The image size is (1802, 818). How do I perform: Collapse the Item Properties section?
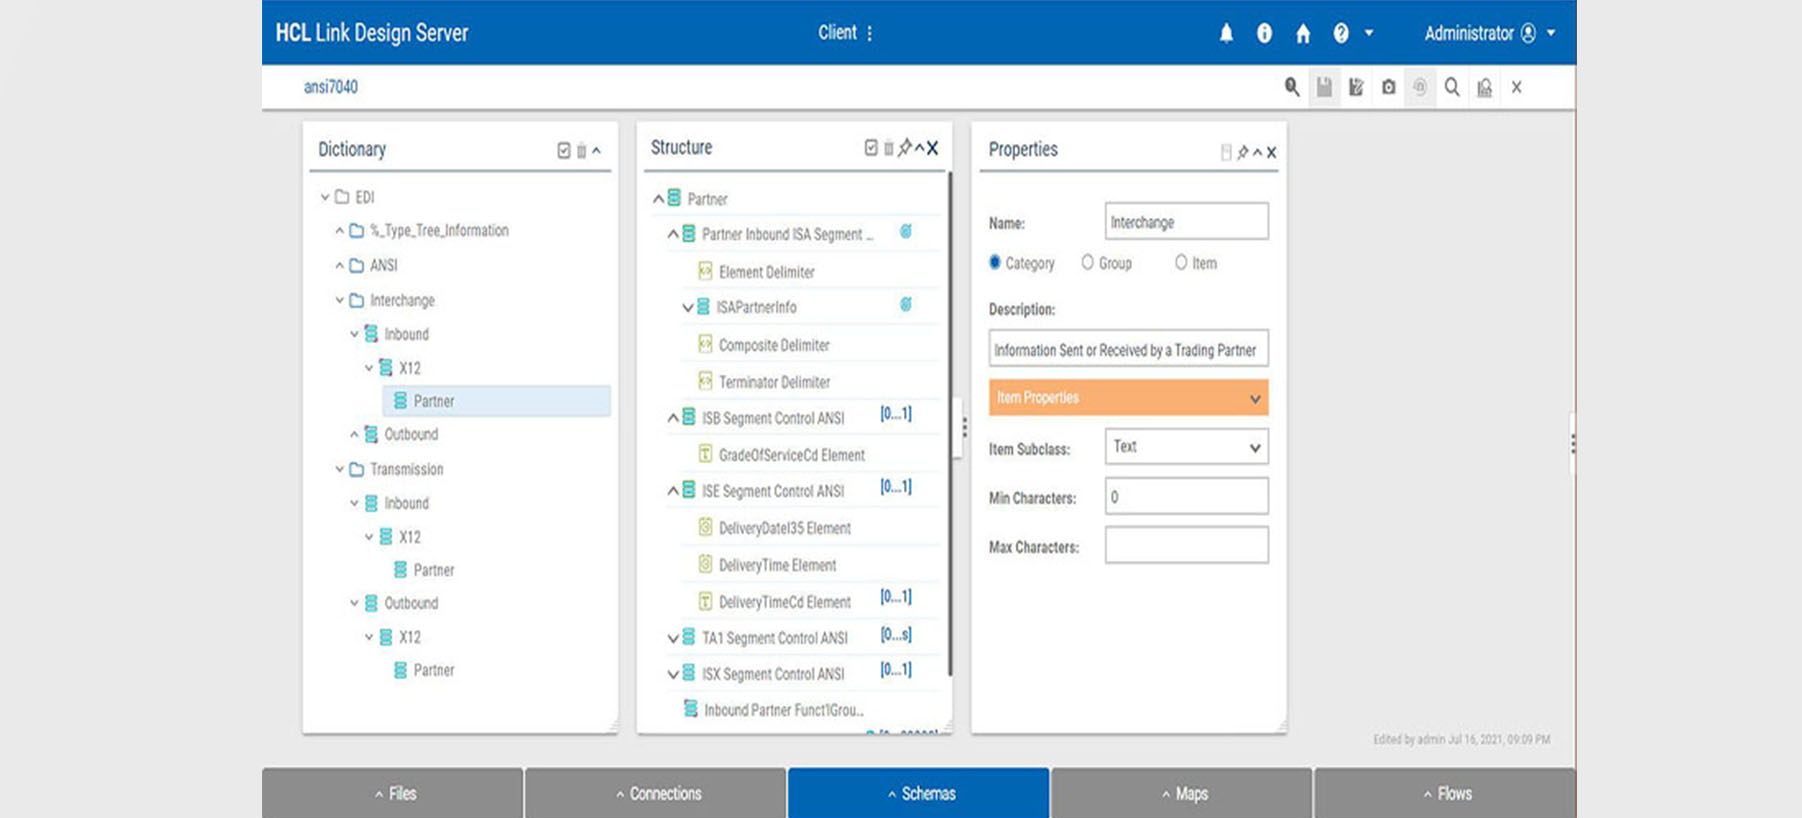pyautogui.click(x=1254, y=398)
